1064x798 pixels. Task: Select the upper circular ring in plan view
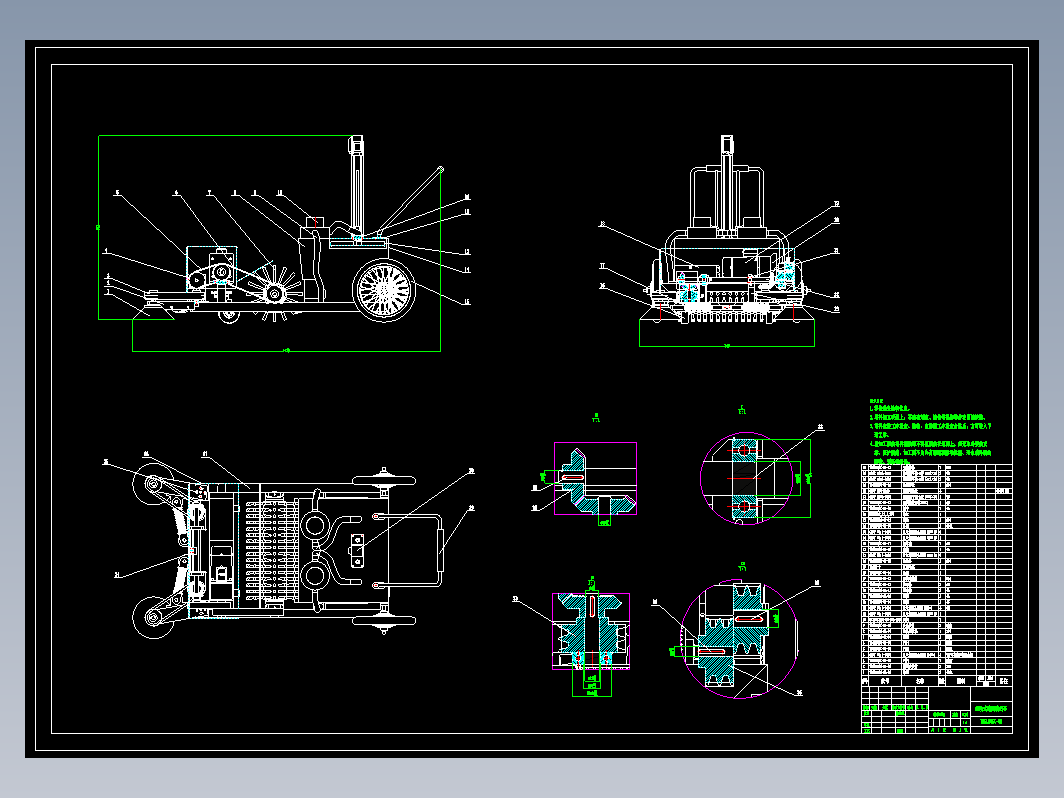pyautogui.click(x=315, y=525)
